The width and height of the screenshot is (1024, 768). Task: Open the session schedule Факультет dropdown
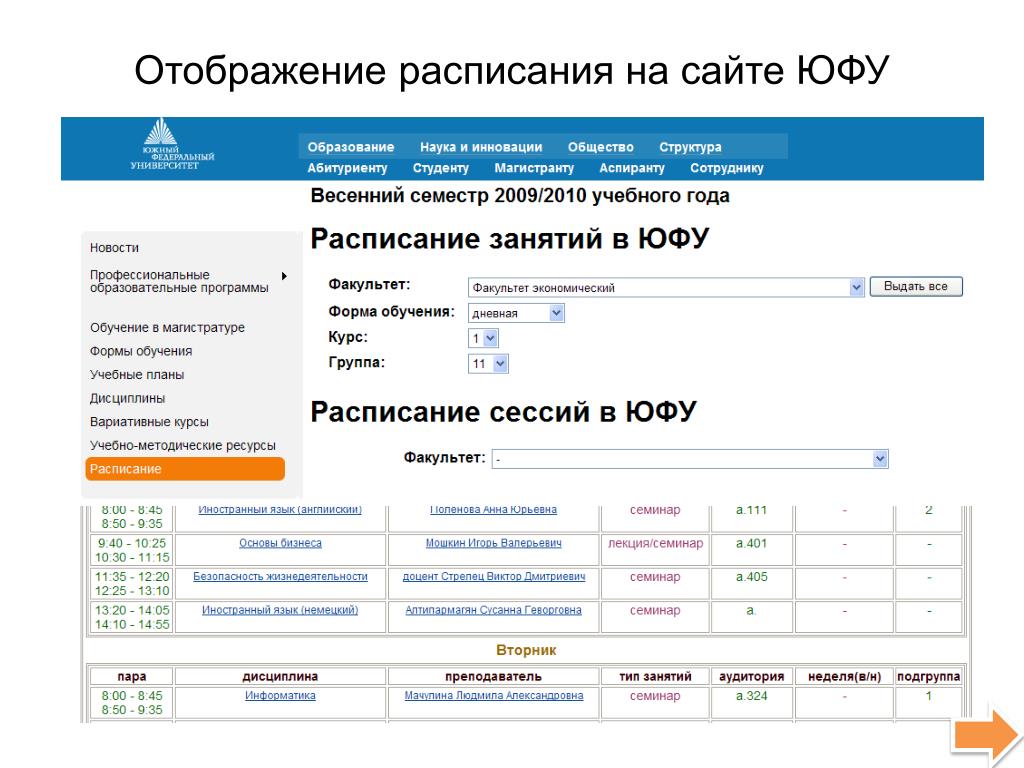[x=690, y=459]
